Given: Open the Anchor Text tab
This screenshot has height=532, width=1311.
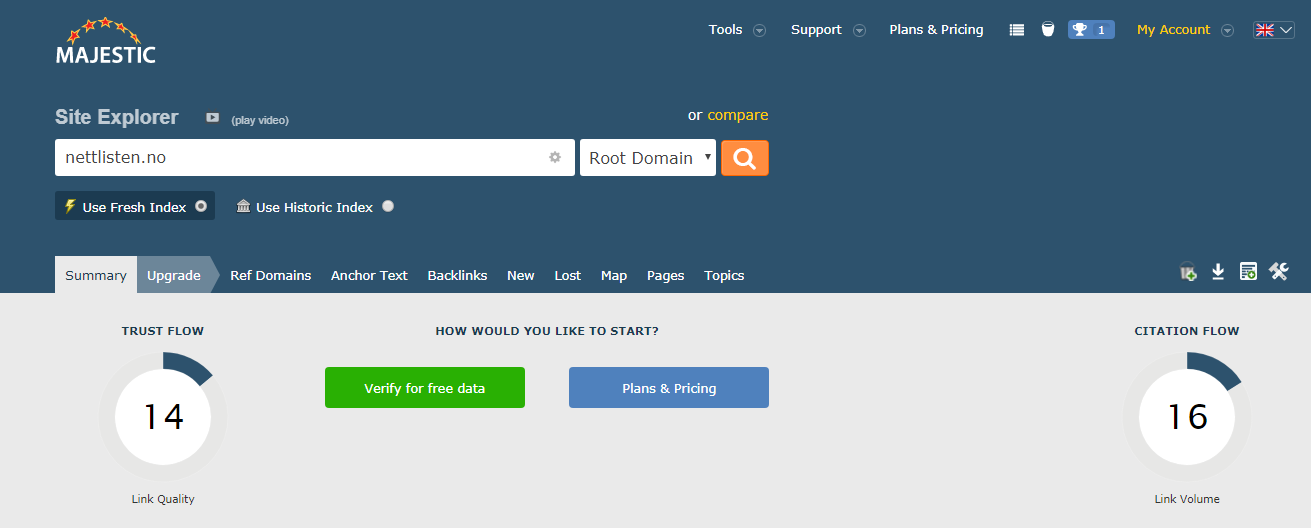Looking at the screenshot, I should pos(369,275).
